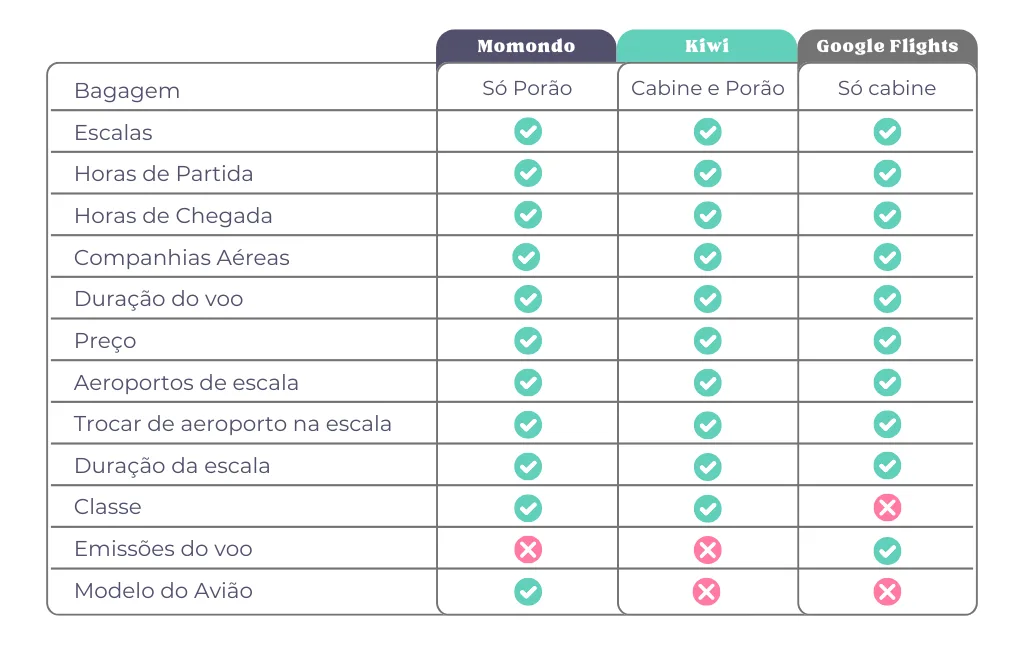Click the Kiwi checkmark in the Preço row

point(707,340)
